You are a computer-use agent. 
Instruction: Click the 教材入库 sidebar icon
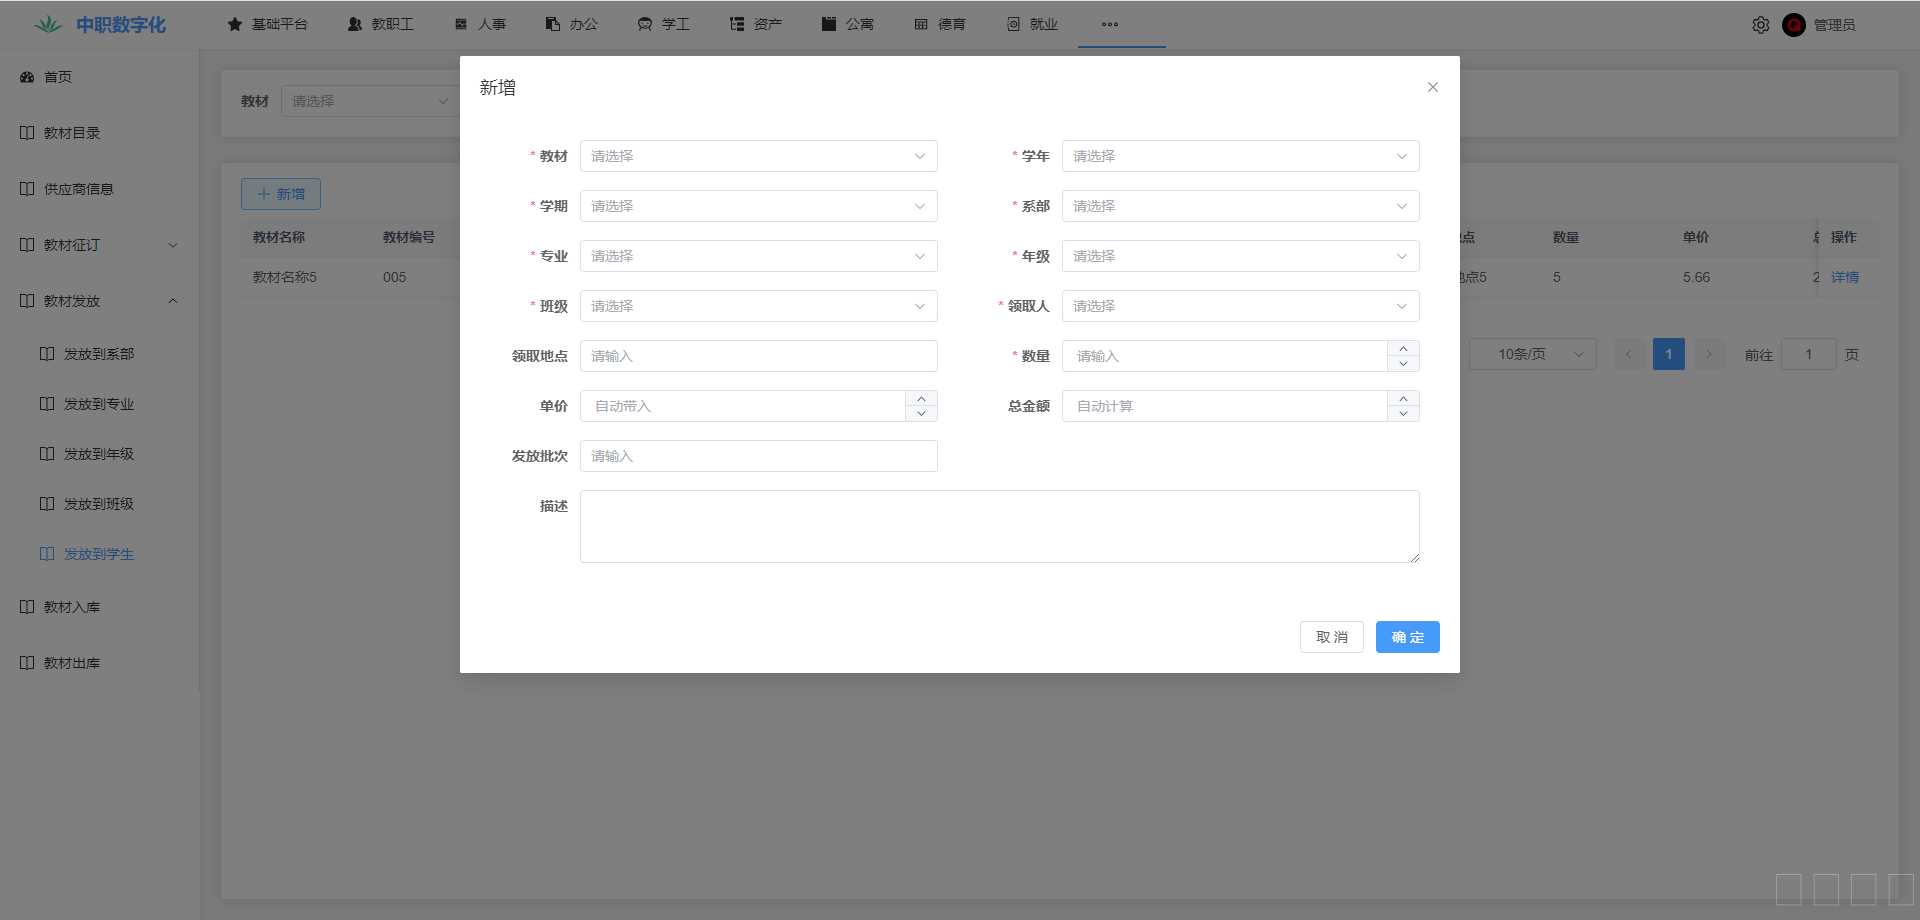[27, 607]
